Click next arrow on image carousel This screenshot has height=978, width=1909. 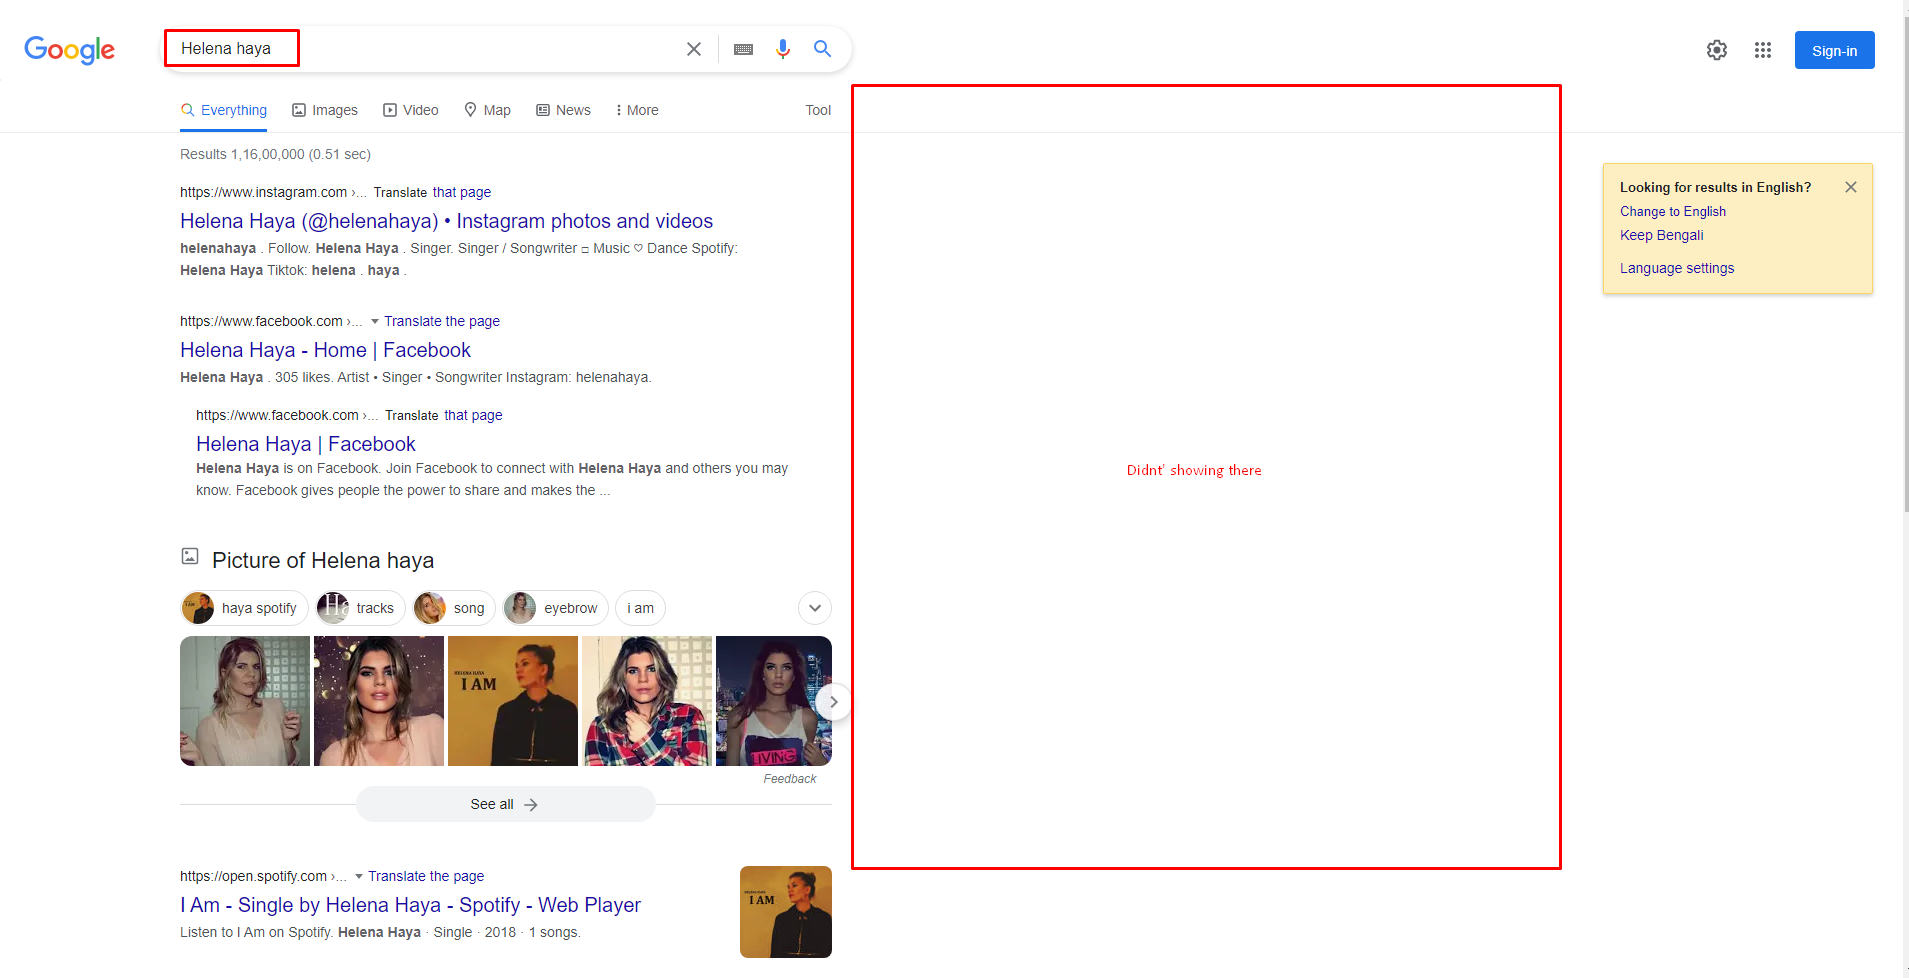pos(833,702)
